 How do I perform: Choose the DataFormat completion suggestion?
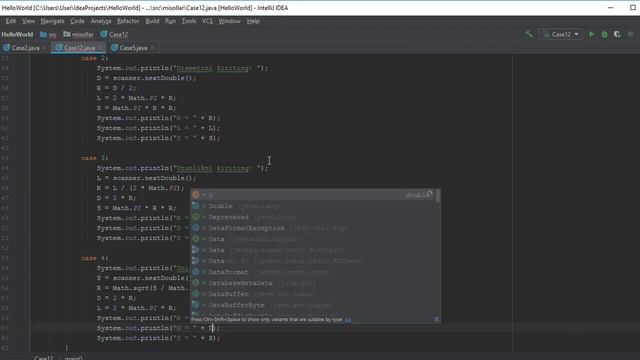(x=313, y=272)
